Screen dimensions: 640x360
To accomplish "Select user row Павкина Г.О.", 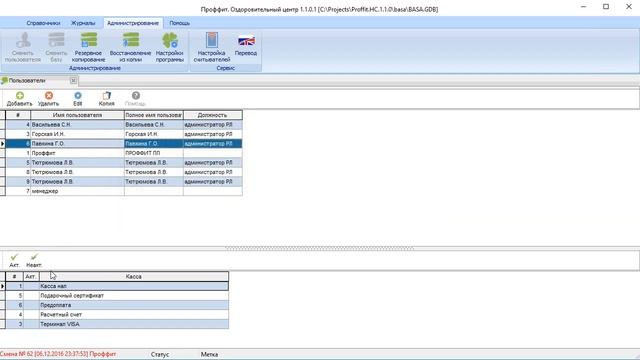I will [x=124, y=143].
